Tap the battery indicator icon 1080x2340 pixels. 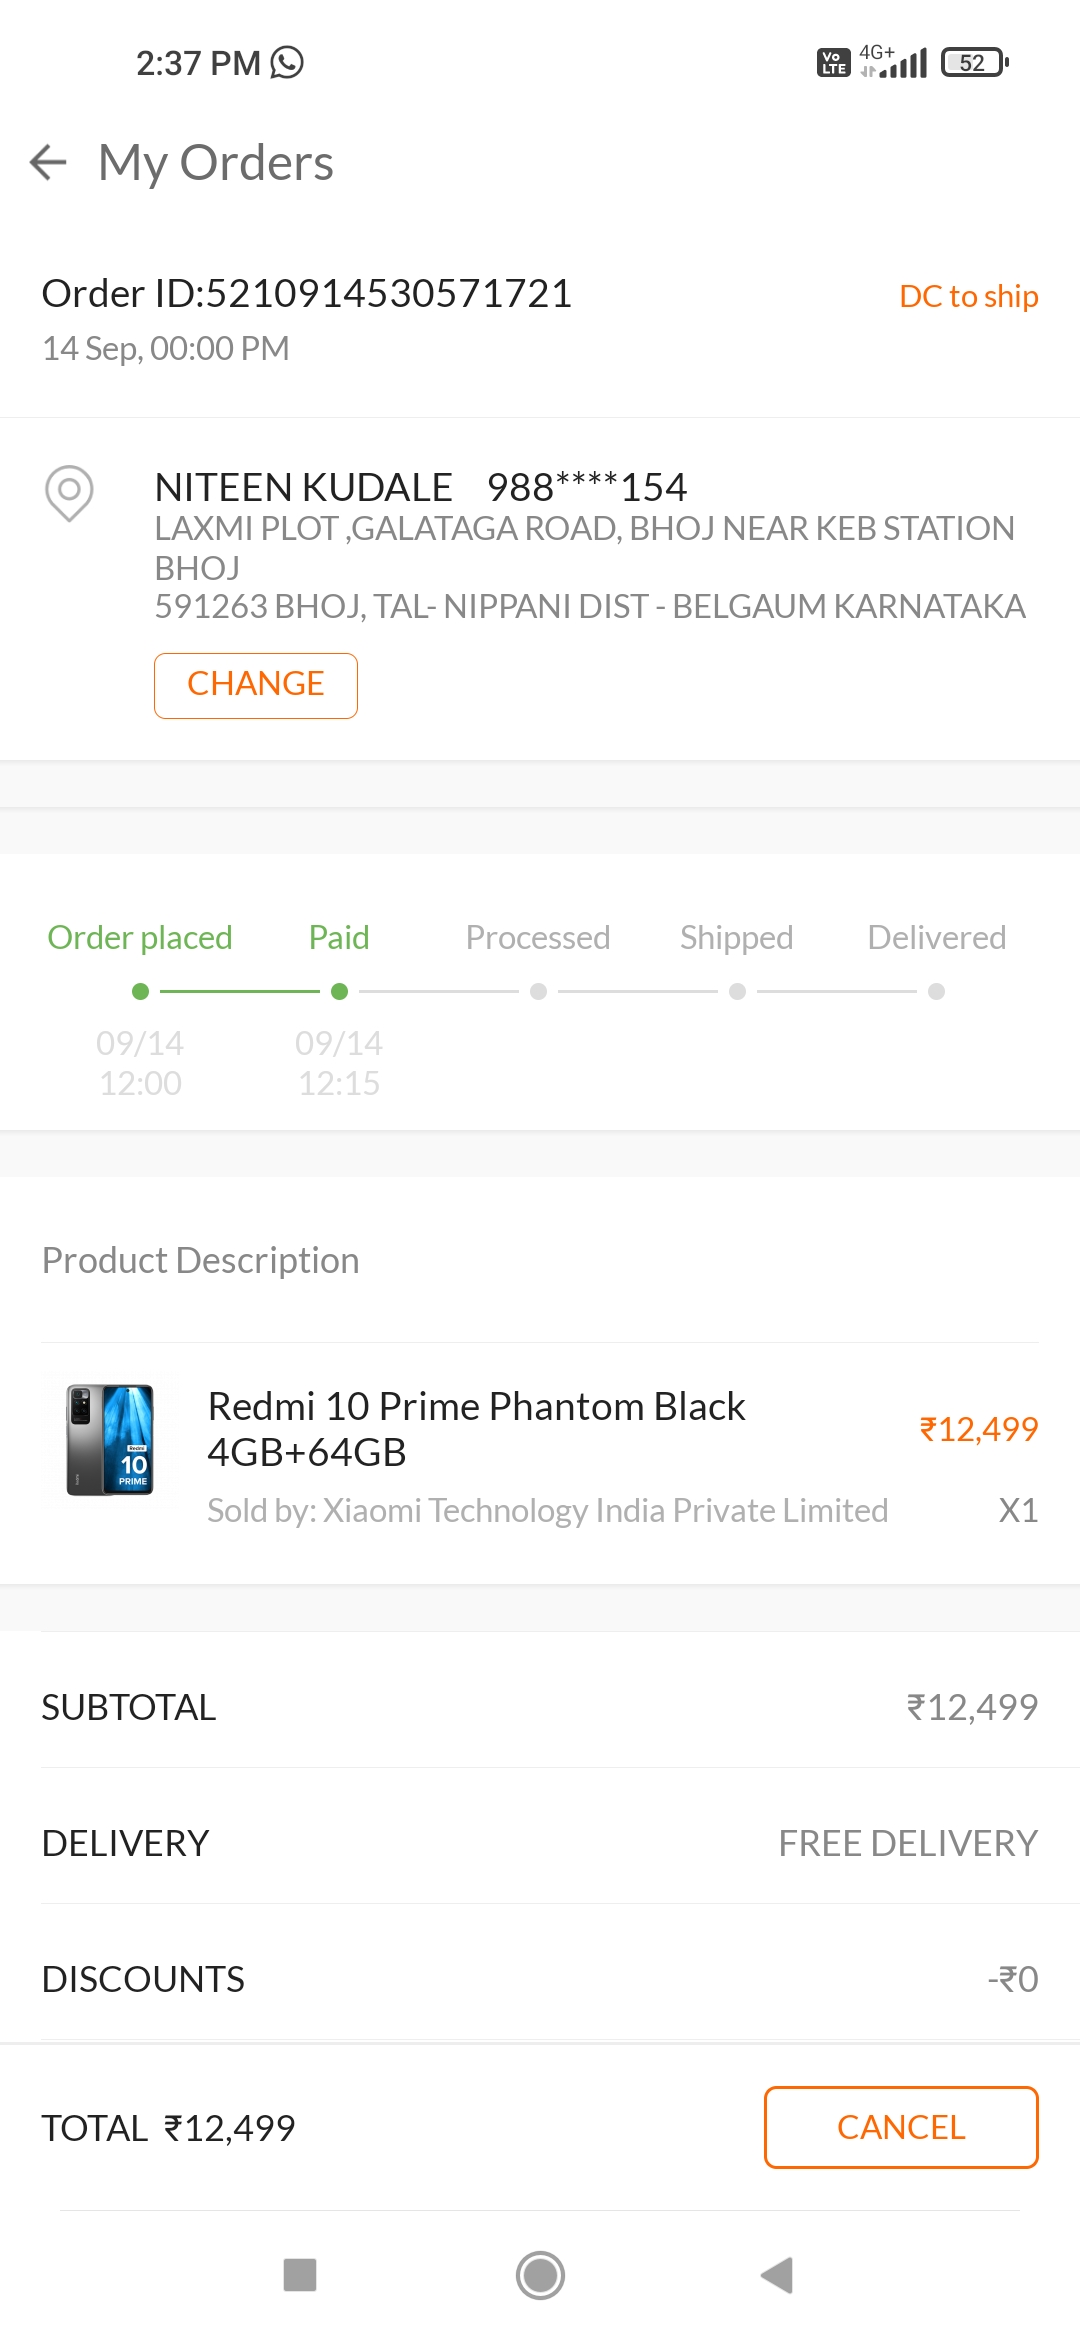pos(974,63)
